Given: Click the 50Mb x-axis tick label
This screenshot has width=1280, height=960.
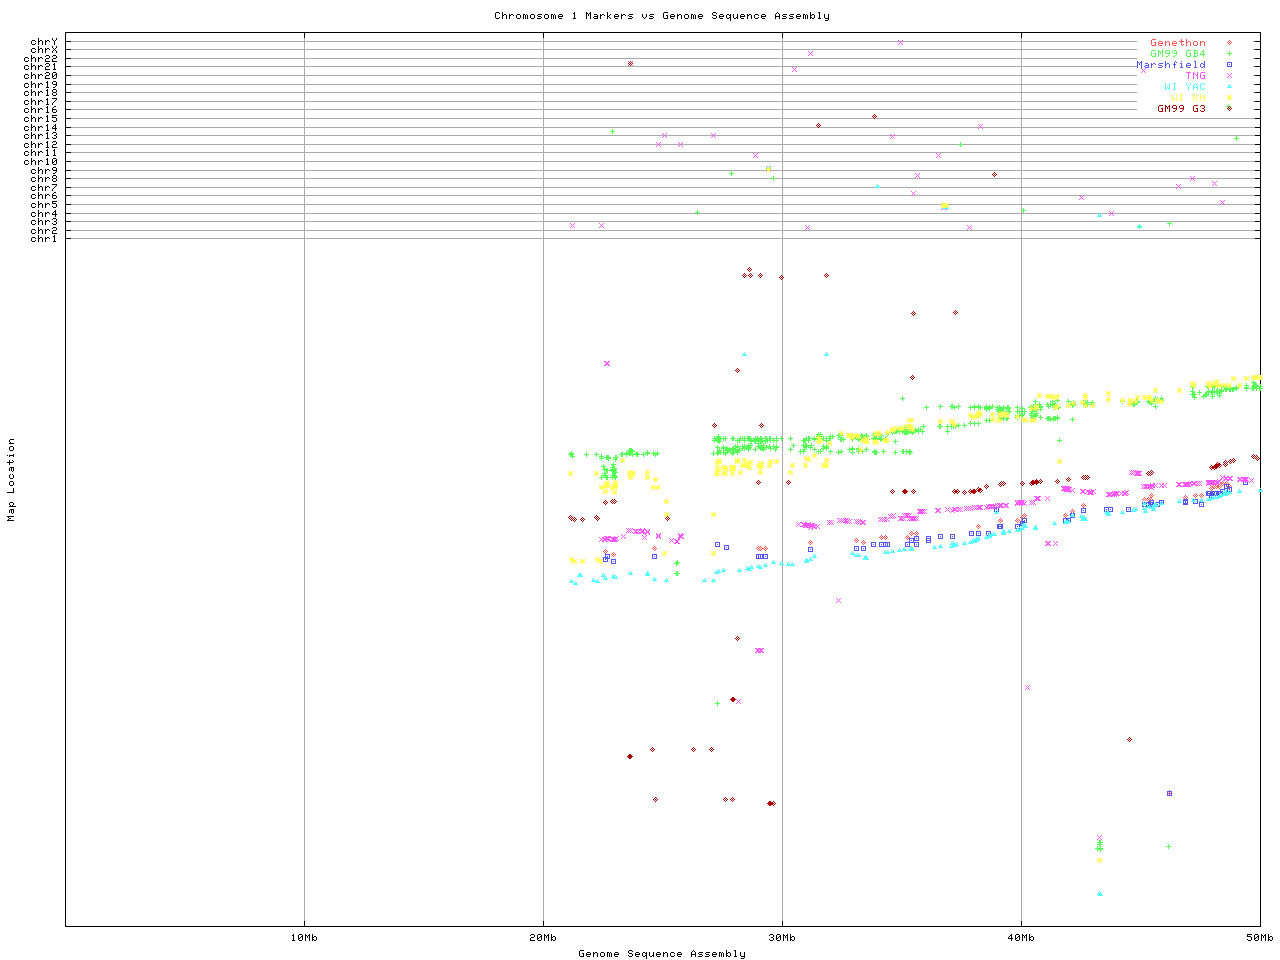Looking at the screenshot, I should point(1259,938).
